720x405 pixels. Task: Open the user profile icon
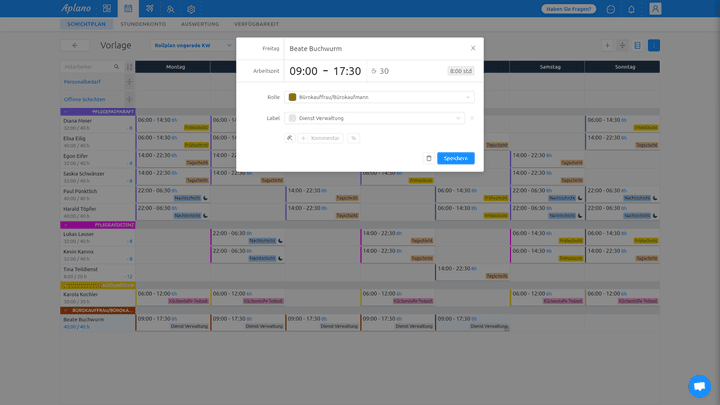point(655,9)
